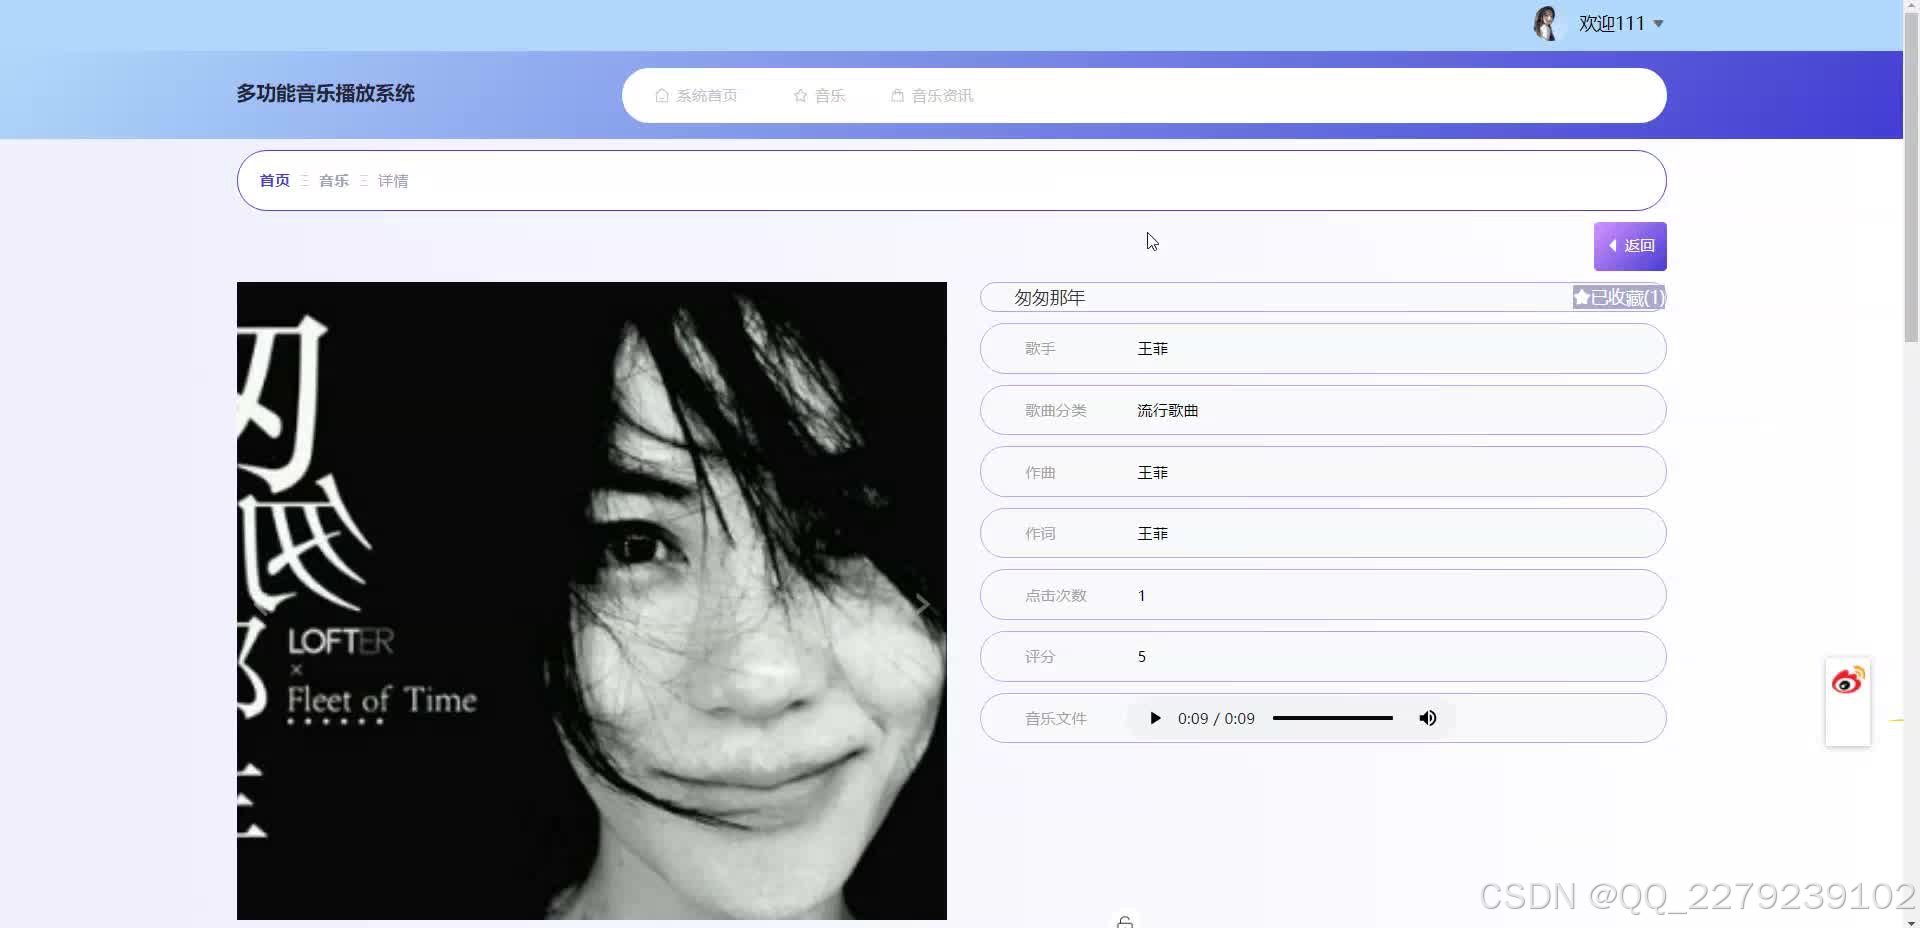This screenshot has width=1920, height=928.
Task: Show previous album image arrow
Action: pos(260,604)
